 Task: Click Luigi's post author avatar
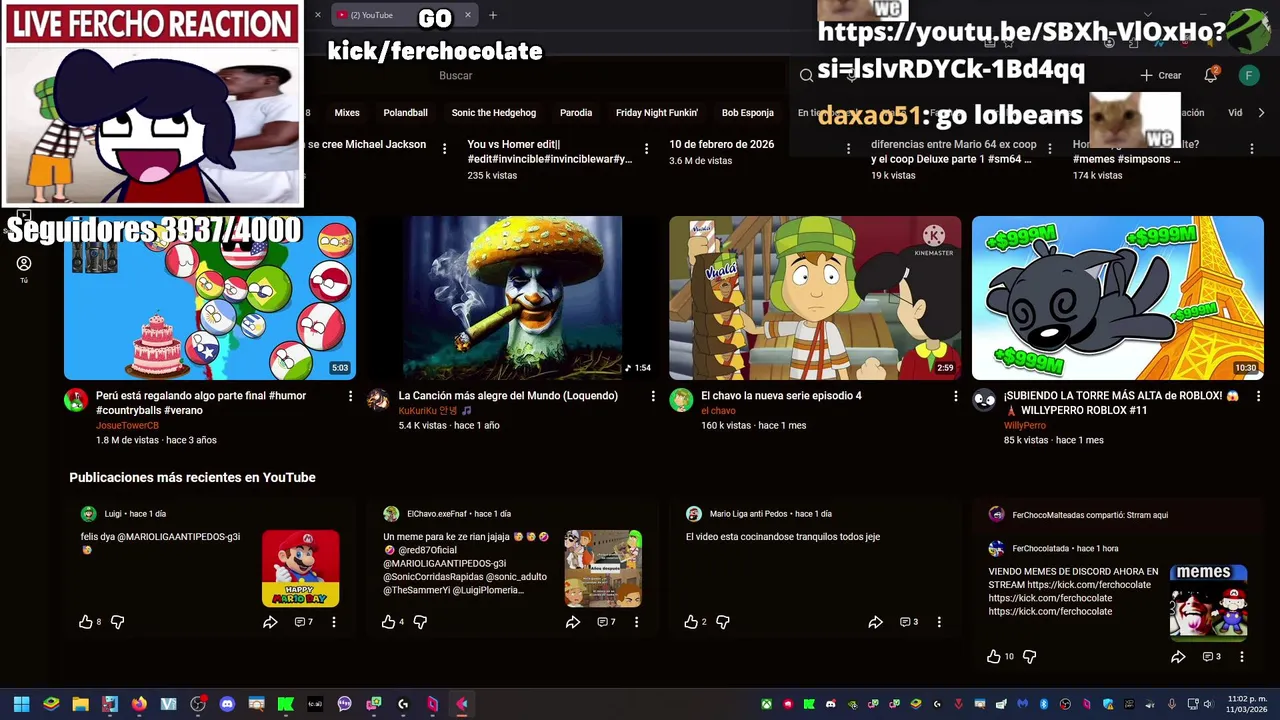click(88, 514)
